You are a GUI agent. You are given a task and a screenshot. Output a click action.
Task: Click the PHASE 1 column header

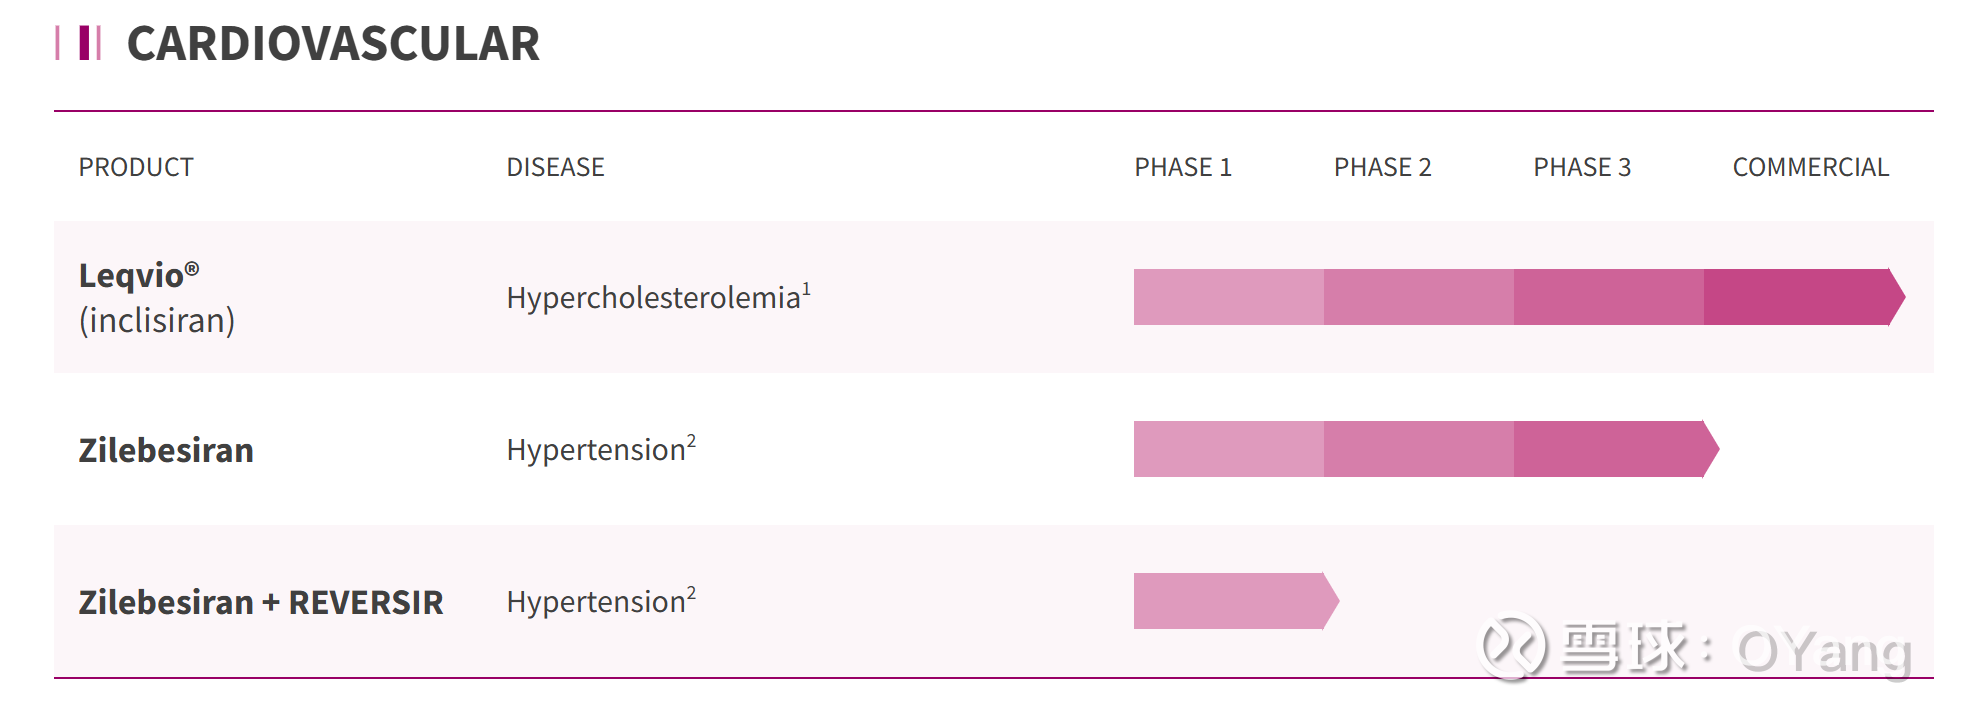tap(1182, 167)
